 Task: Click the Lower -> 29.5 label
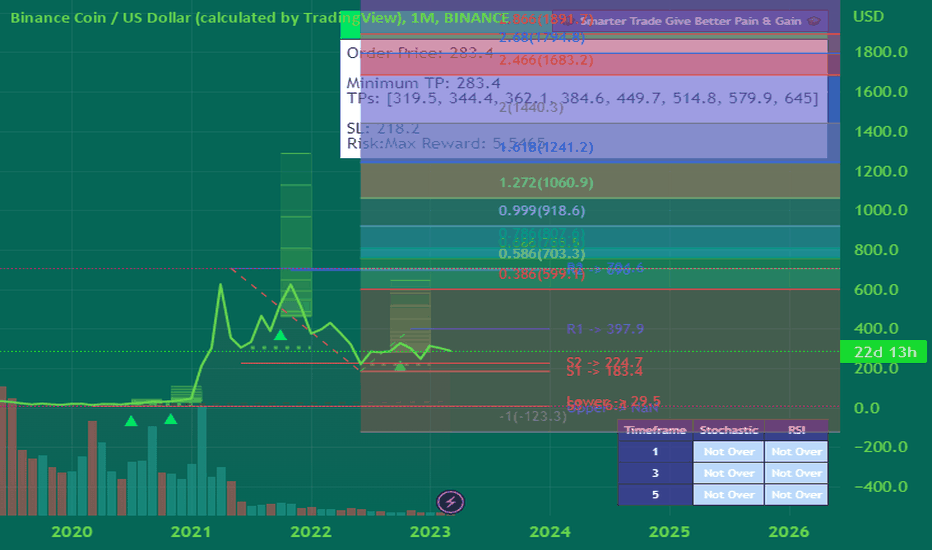point(613,401)
